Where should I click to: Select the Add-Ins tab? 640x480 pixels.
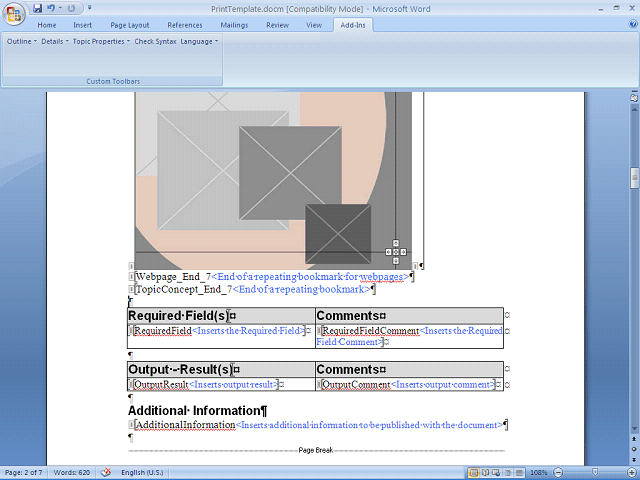click(353, 25)
